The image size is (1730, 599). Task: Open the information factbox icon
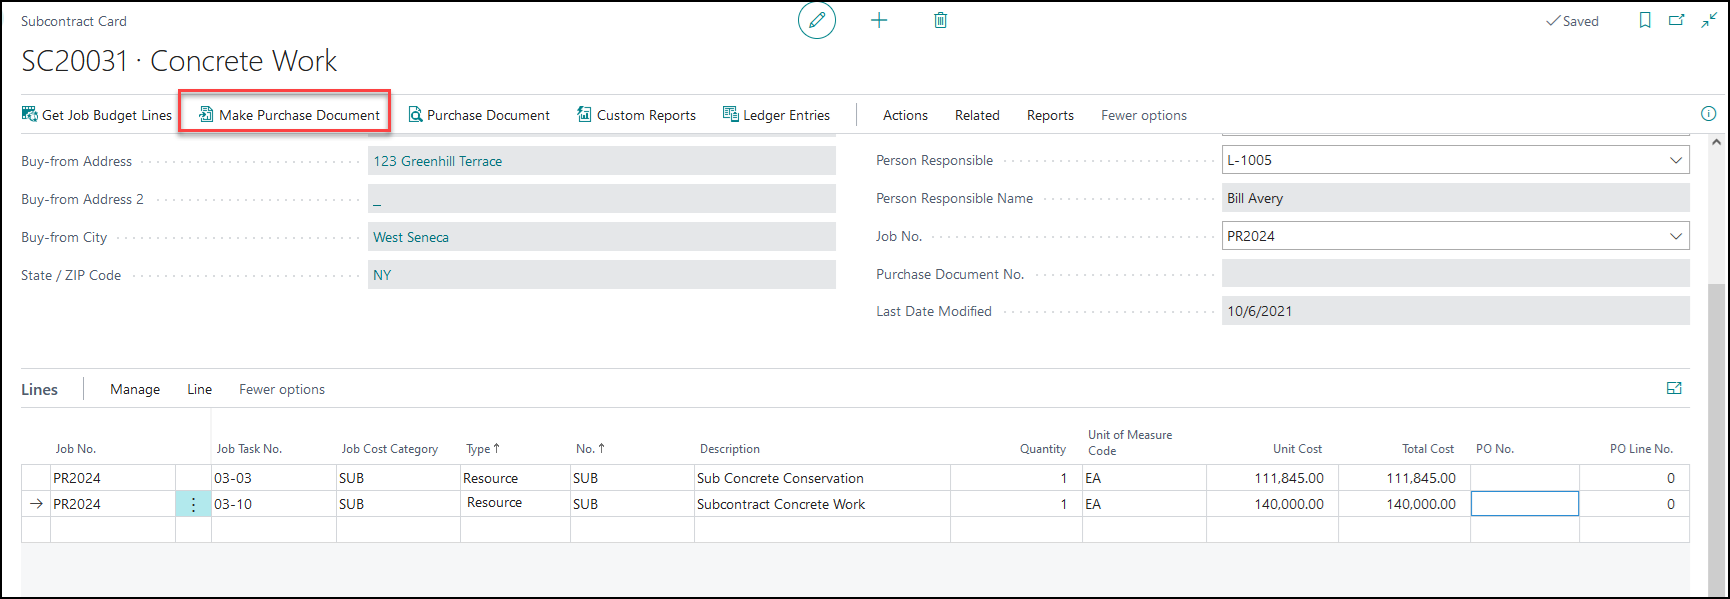coord(1708,114)
